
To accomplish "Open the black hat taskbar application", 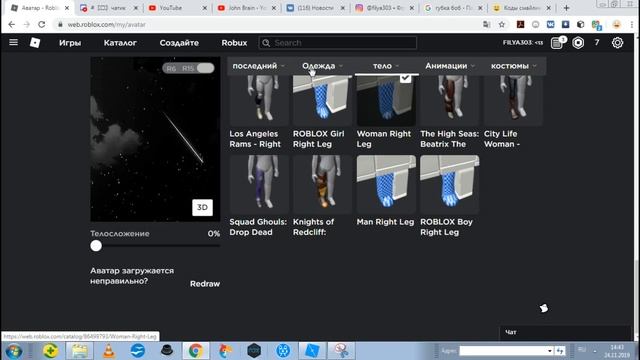I will tap(167, 351).
